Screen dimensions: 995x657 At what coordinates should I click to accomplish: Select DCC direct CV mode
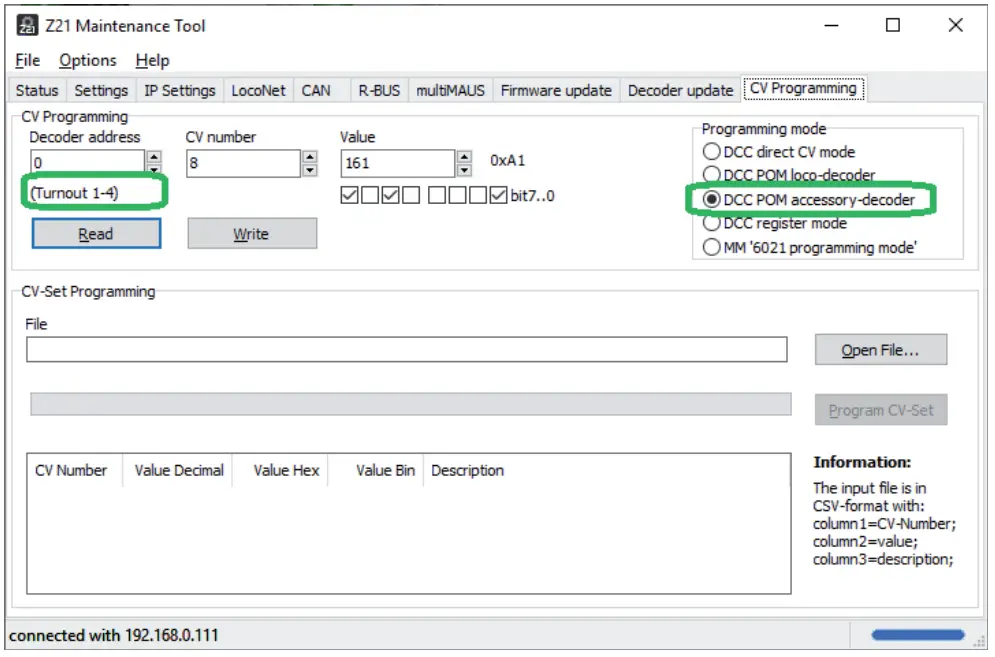click(x=711, y=152)
